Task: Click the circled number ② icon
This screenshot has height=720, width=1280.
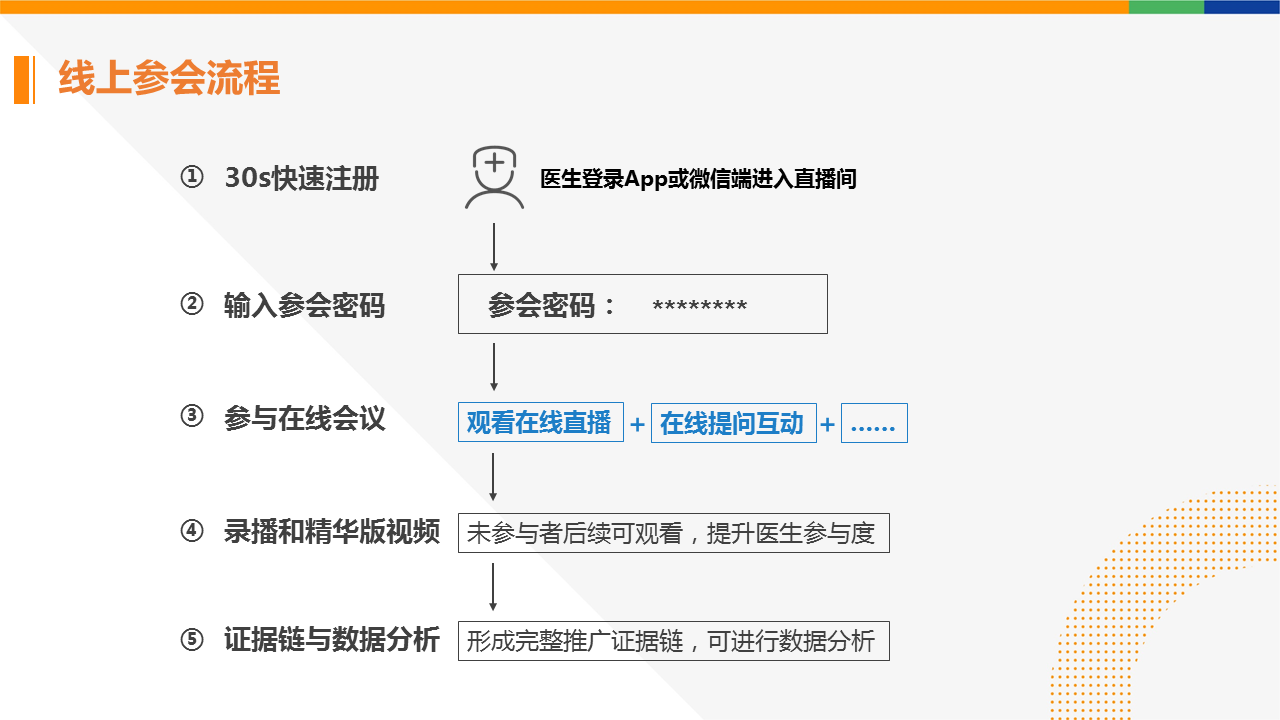Action: click(x=192, y=305)
